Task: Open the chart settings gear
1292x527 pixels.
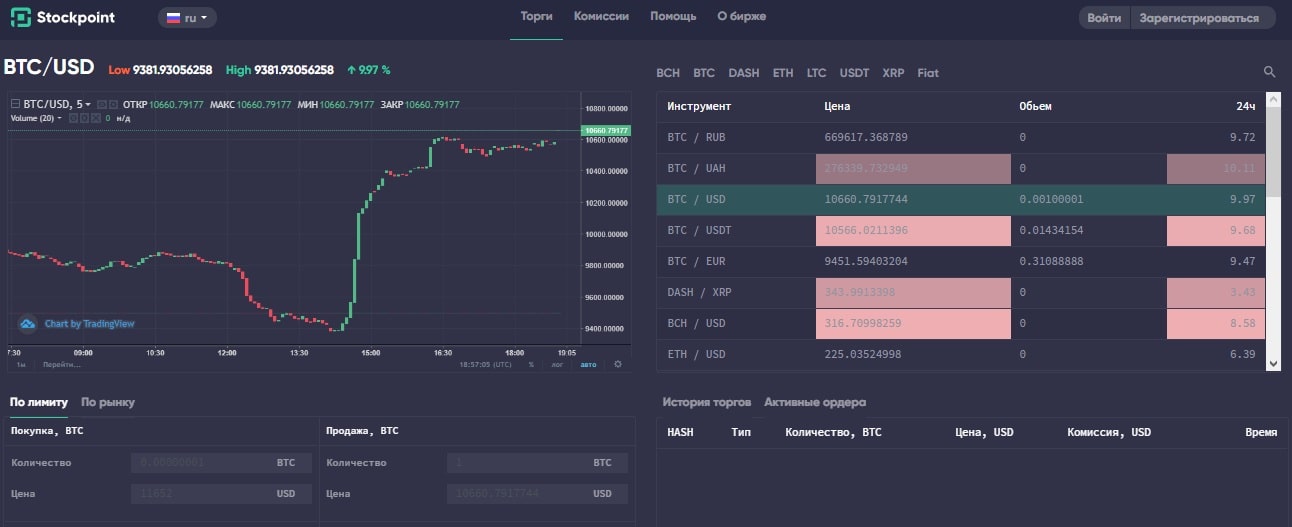Action: point(617,364)
